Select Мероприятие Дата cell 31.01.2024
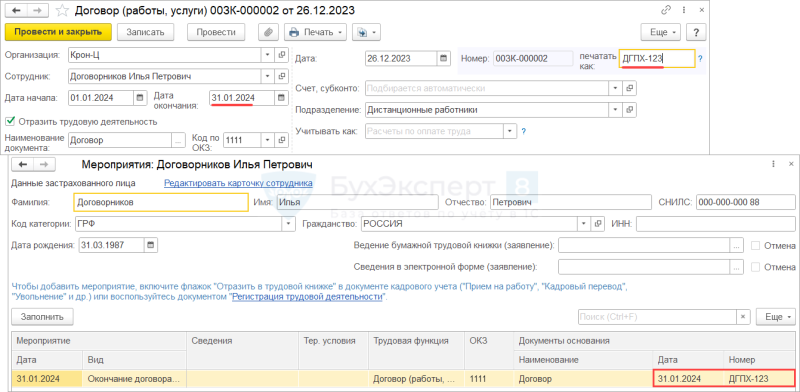Image resolution: width=800 pixels, height=392 pixels. 47,379
